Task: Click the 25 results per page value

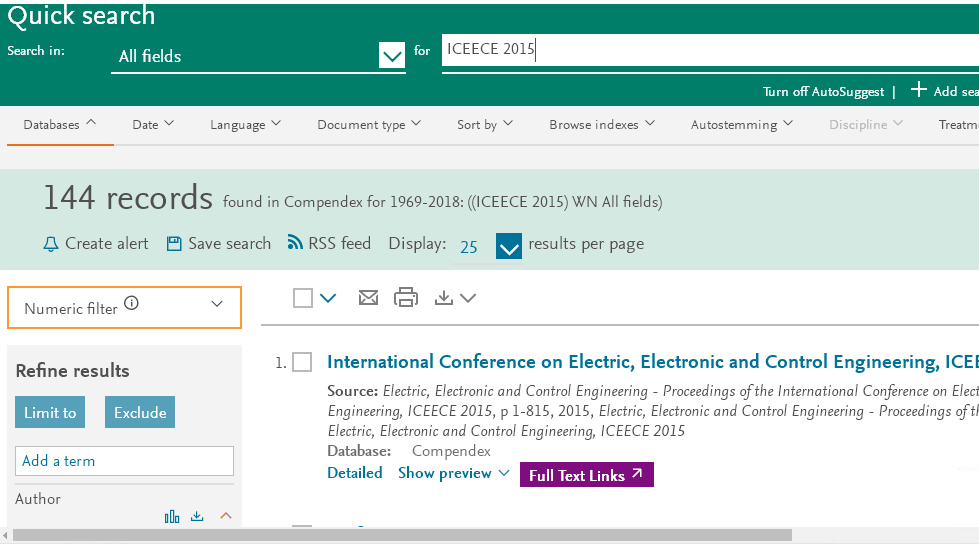Action: click(469, 247)
